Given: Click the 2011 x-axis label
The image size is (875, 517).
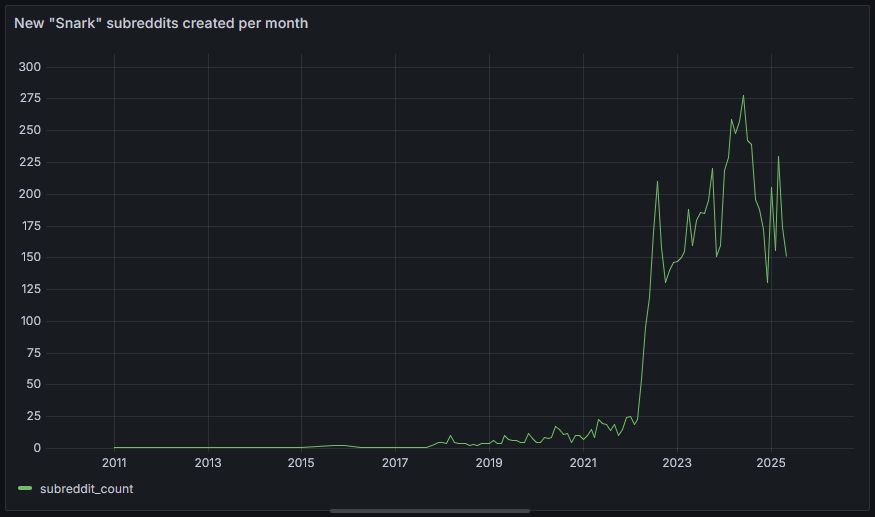Looking at the screenshot, I should pos(114,463).
